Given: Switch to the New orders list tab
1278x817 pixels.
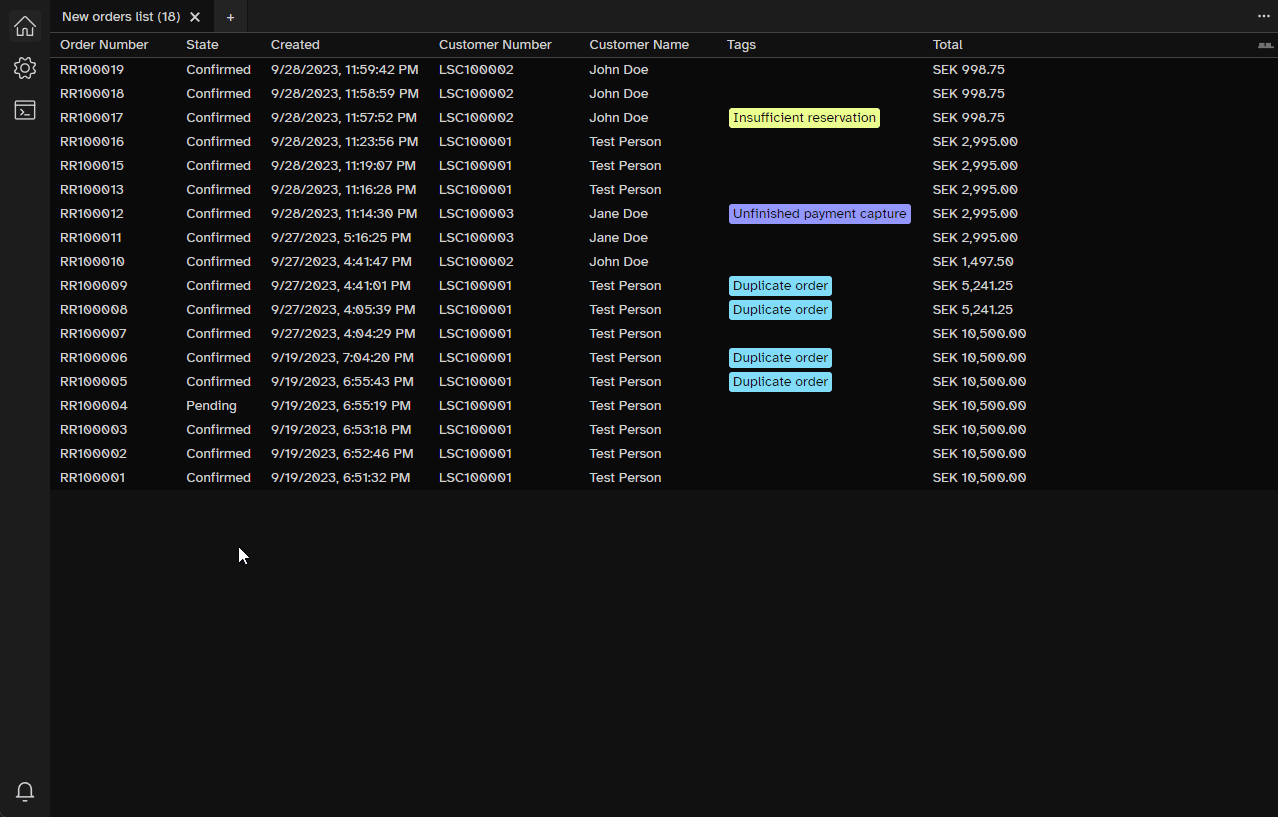Looking at the screenshot, I should [119, 16].
